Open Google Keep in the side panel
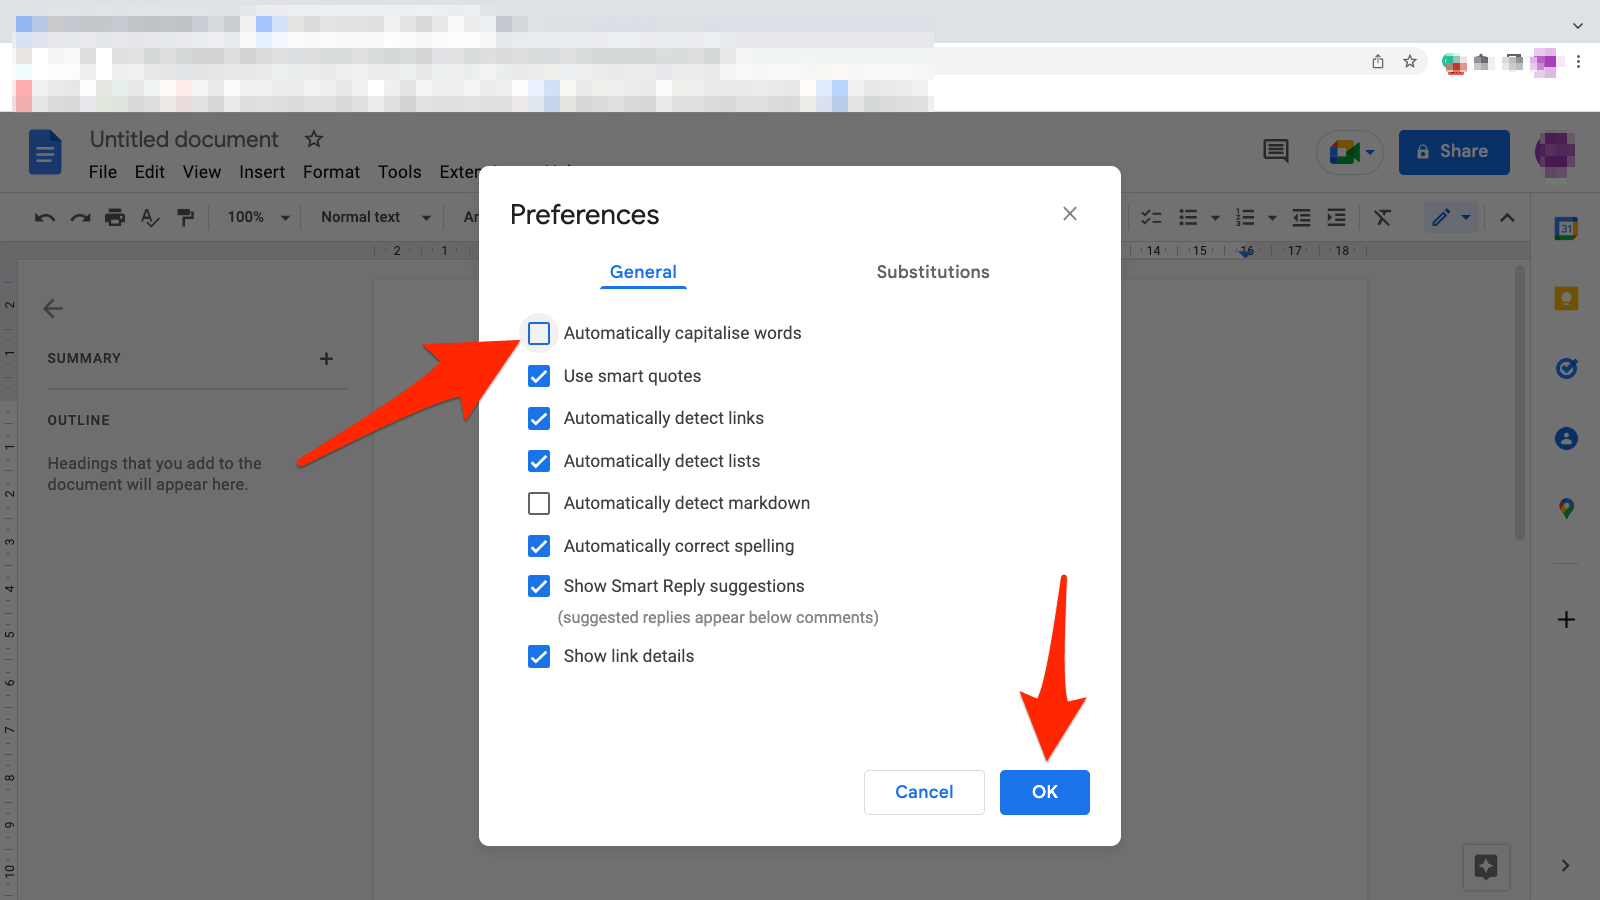The image size is (1600, 900). pyautogui.click(x=1566, y=298)
